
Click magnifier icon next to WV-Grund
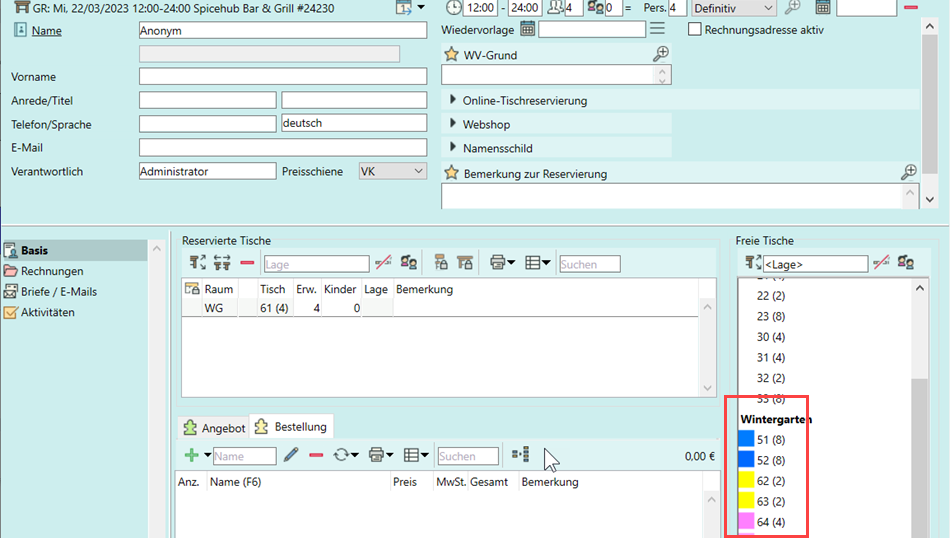pyautogui.click(x=660, y=54)
